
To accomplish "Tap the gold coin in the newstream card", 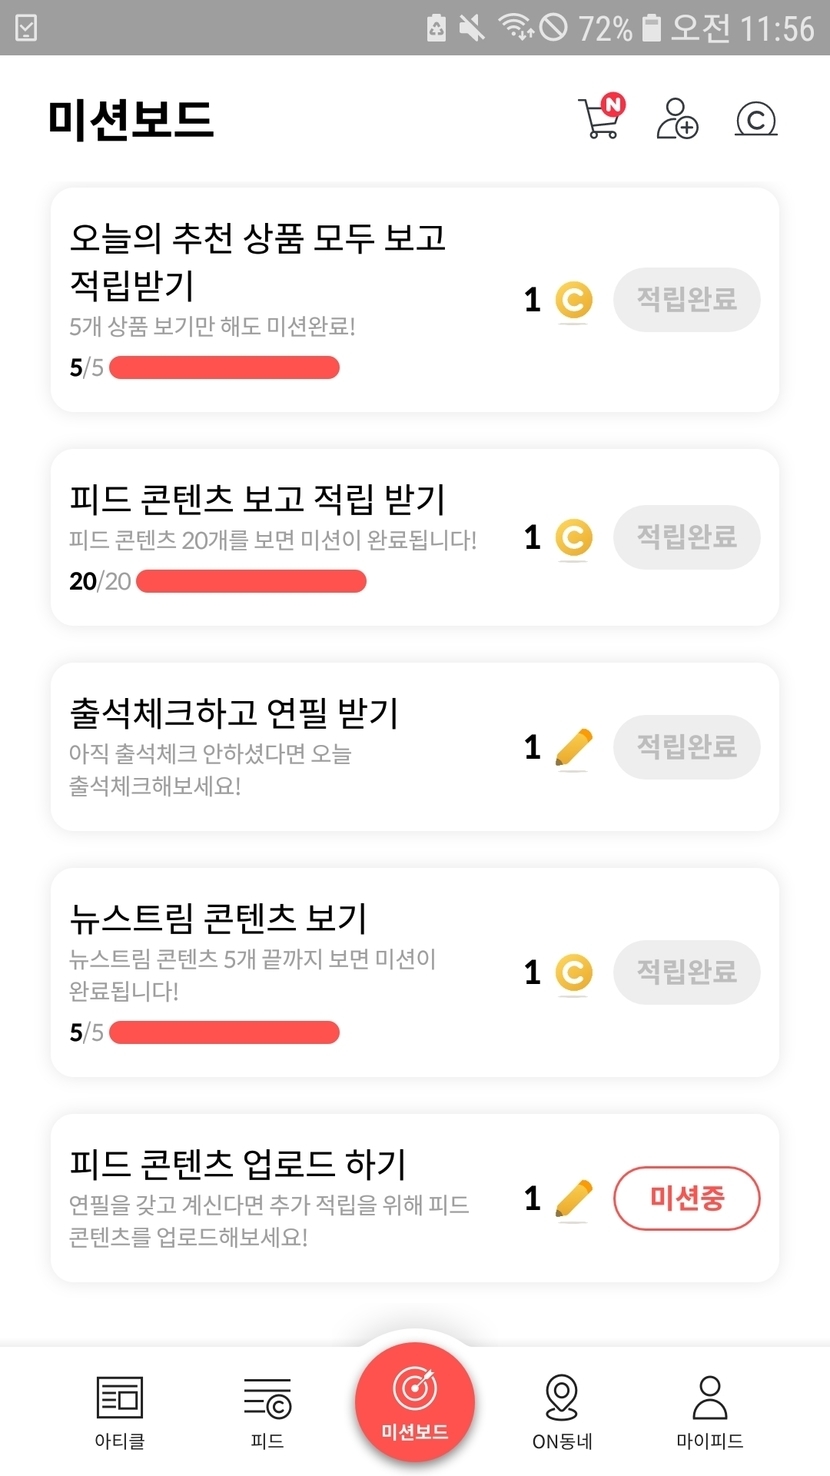I will tap(573, 973).
